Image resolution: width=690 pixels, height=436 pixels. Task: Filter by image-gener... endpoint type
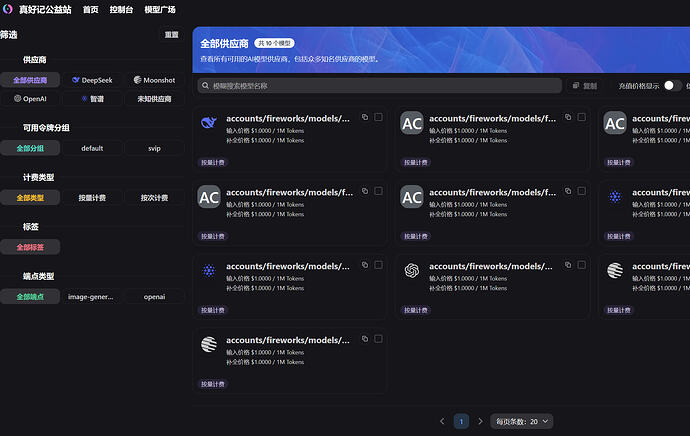click(92, 297)
